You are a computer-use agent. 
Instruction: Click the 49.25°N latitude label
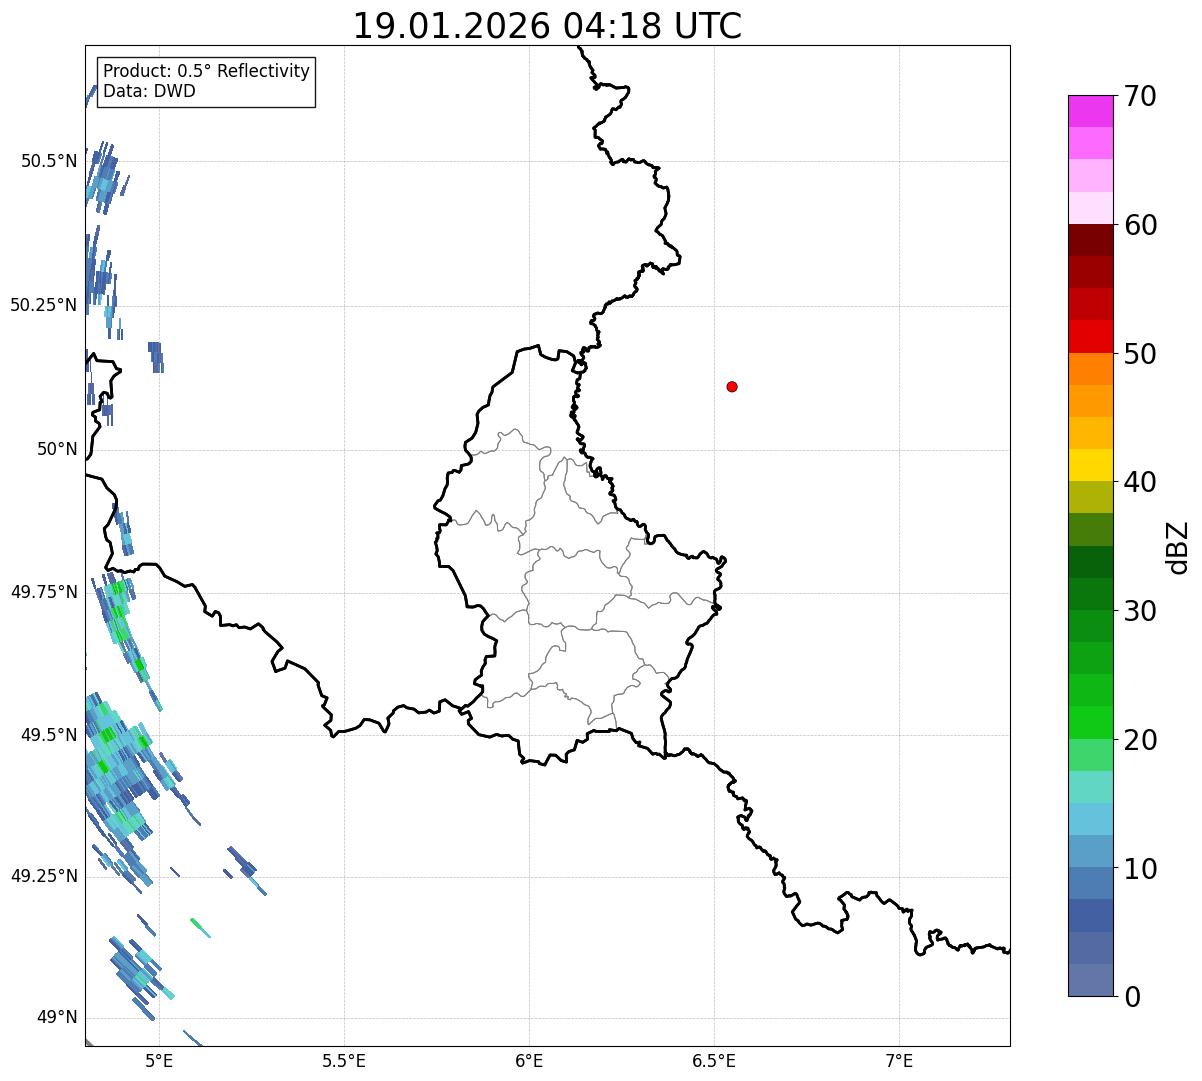[43, 876]
